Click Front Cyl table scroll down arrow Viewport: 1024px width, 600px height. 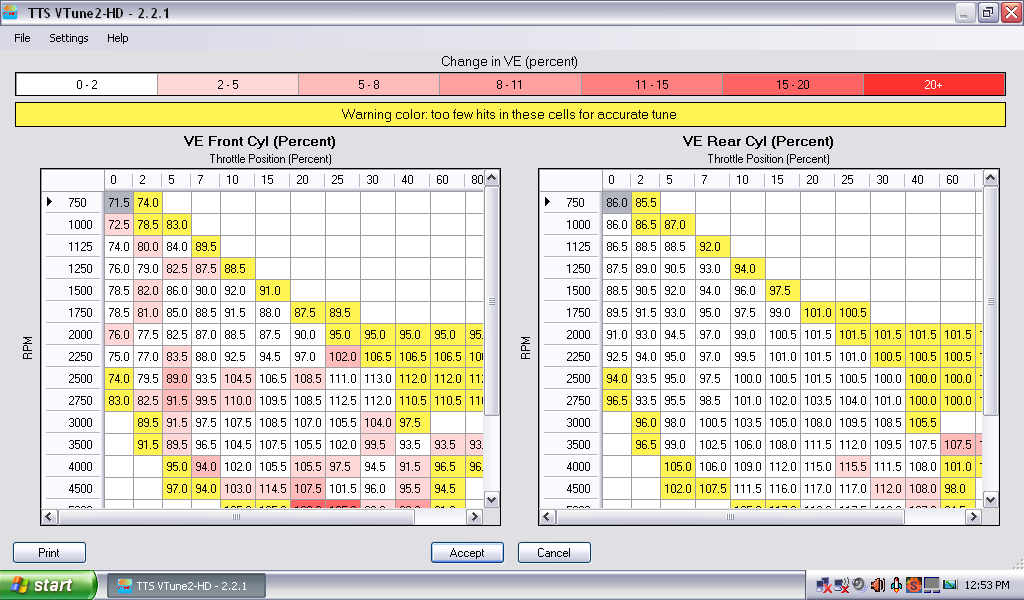tap(492, 499)
